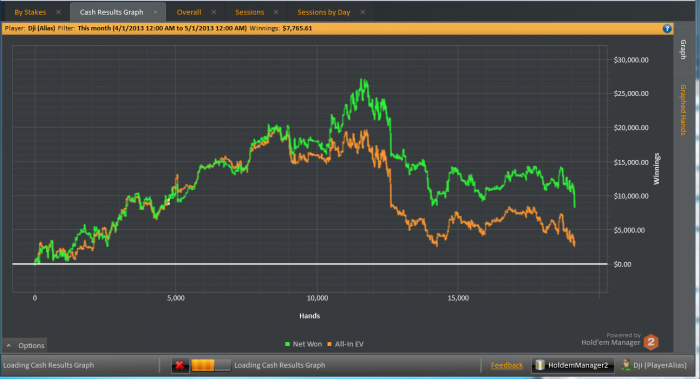Select the vertical Graph side tab
This screenshot has width=700, height=379.
click(x=683, y=50)
